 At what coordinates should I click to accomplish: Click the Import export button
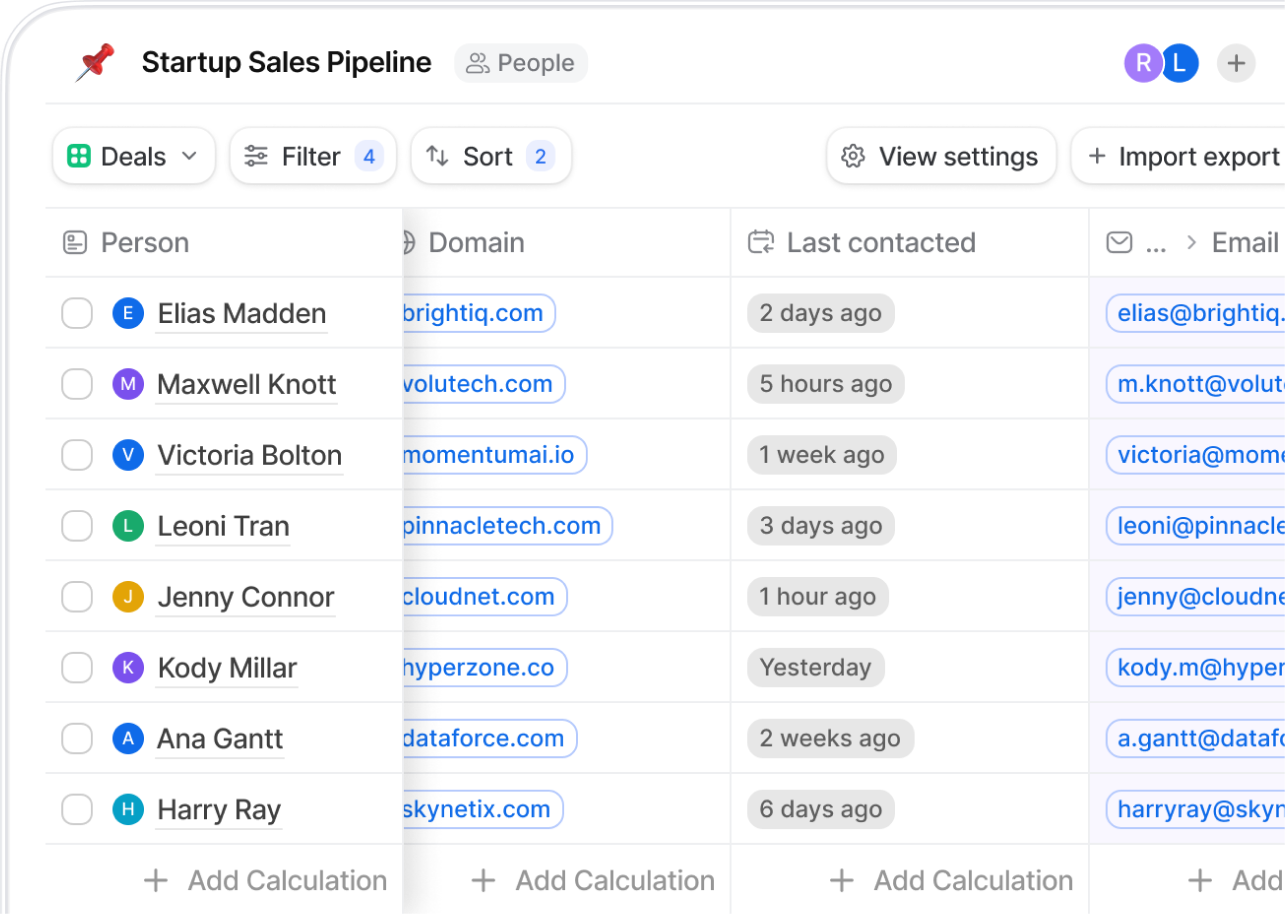pos(1182,157)
